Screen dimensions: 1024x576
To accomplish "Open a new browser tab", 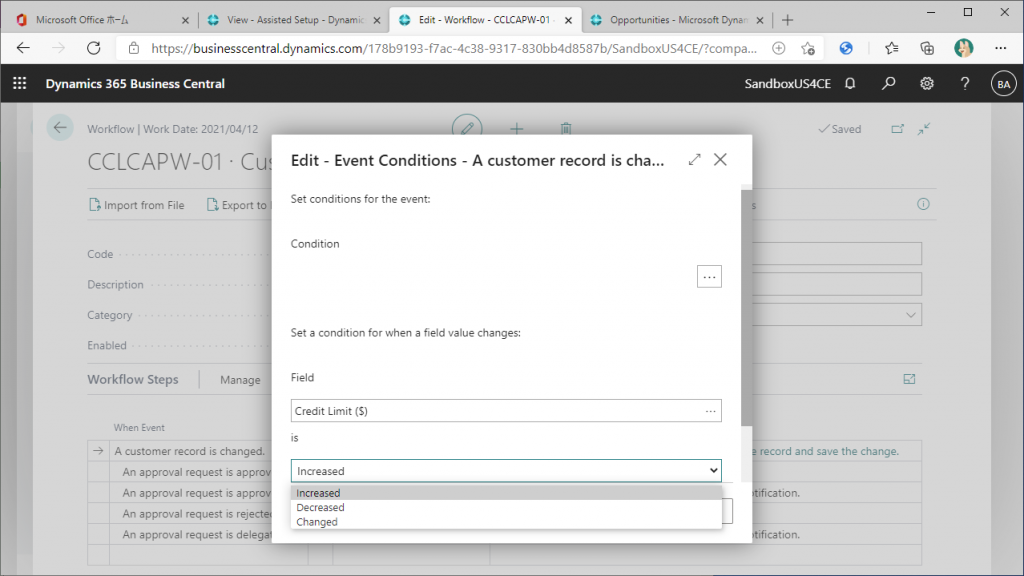I will pos(788,20).
